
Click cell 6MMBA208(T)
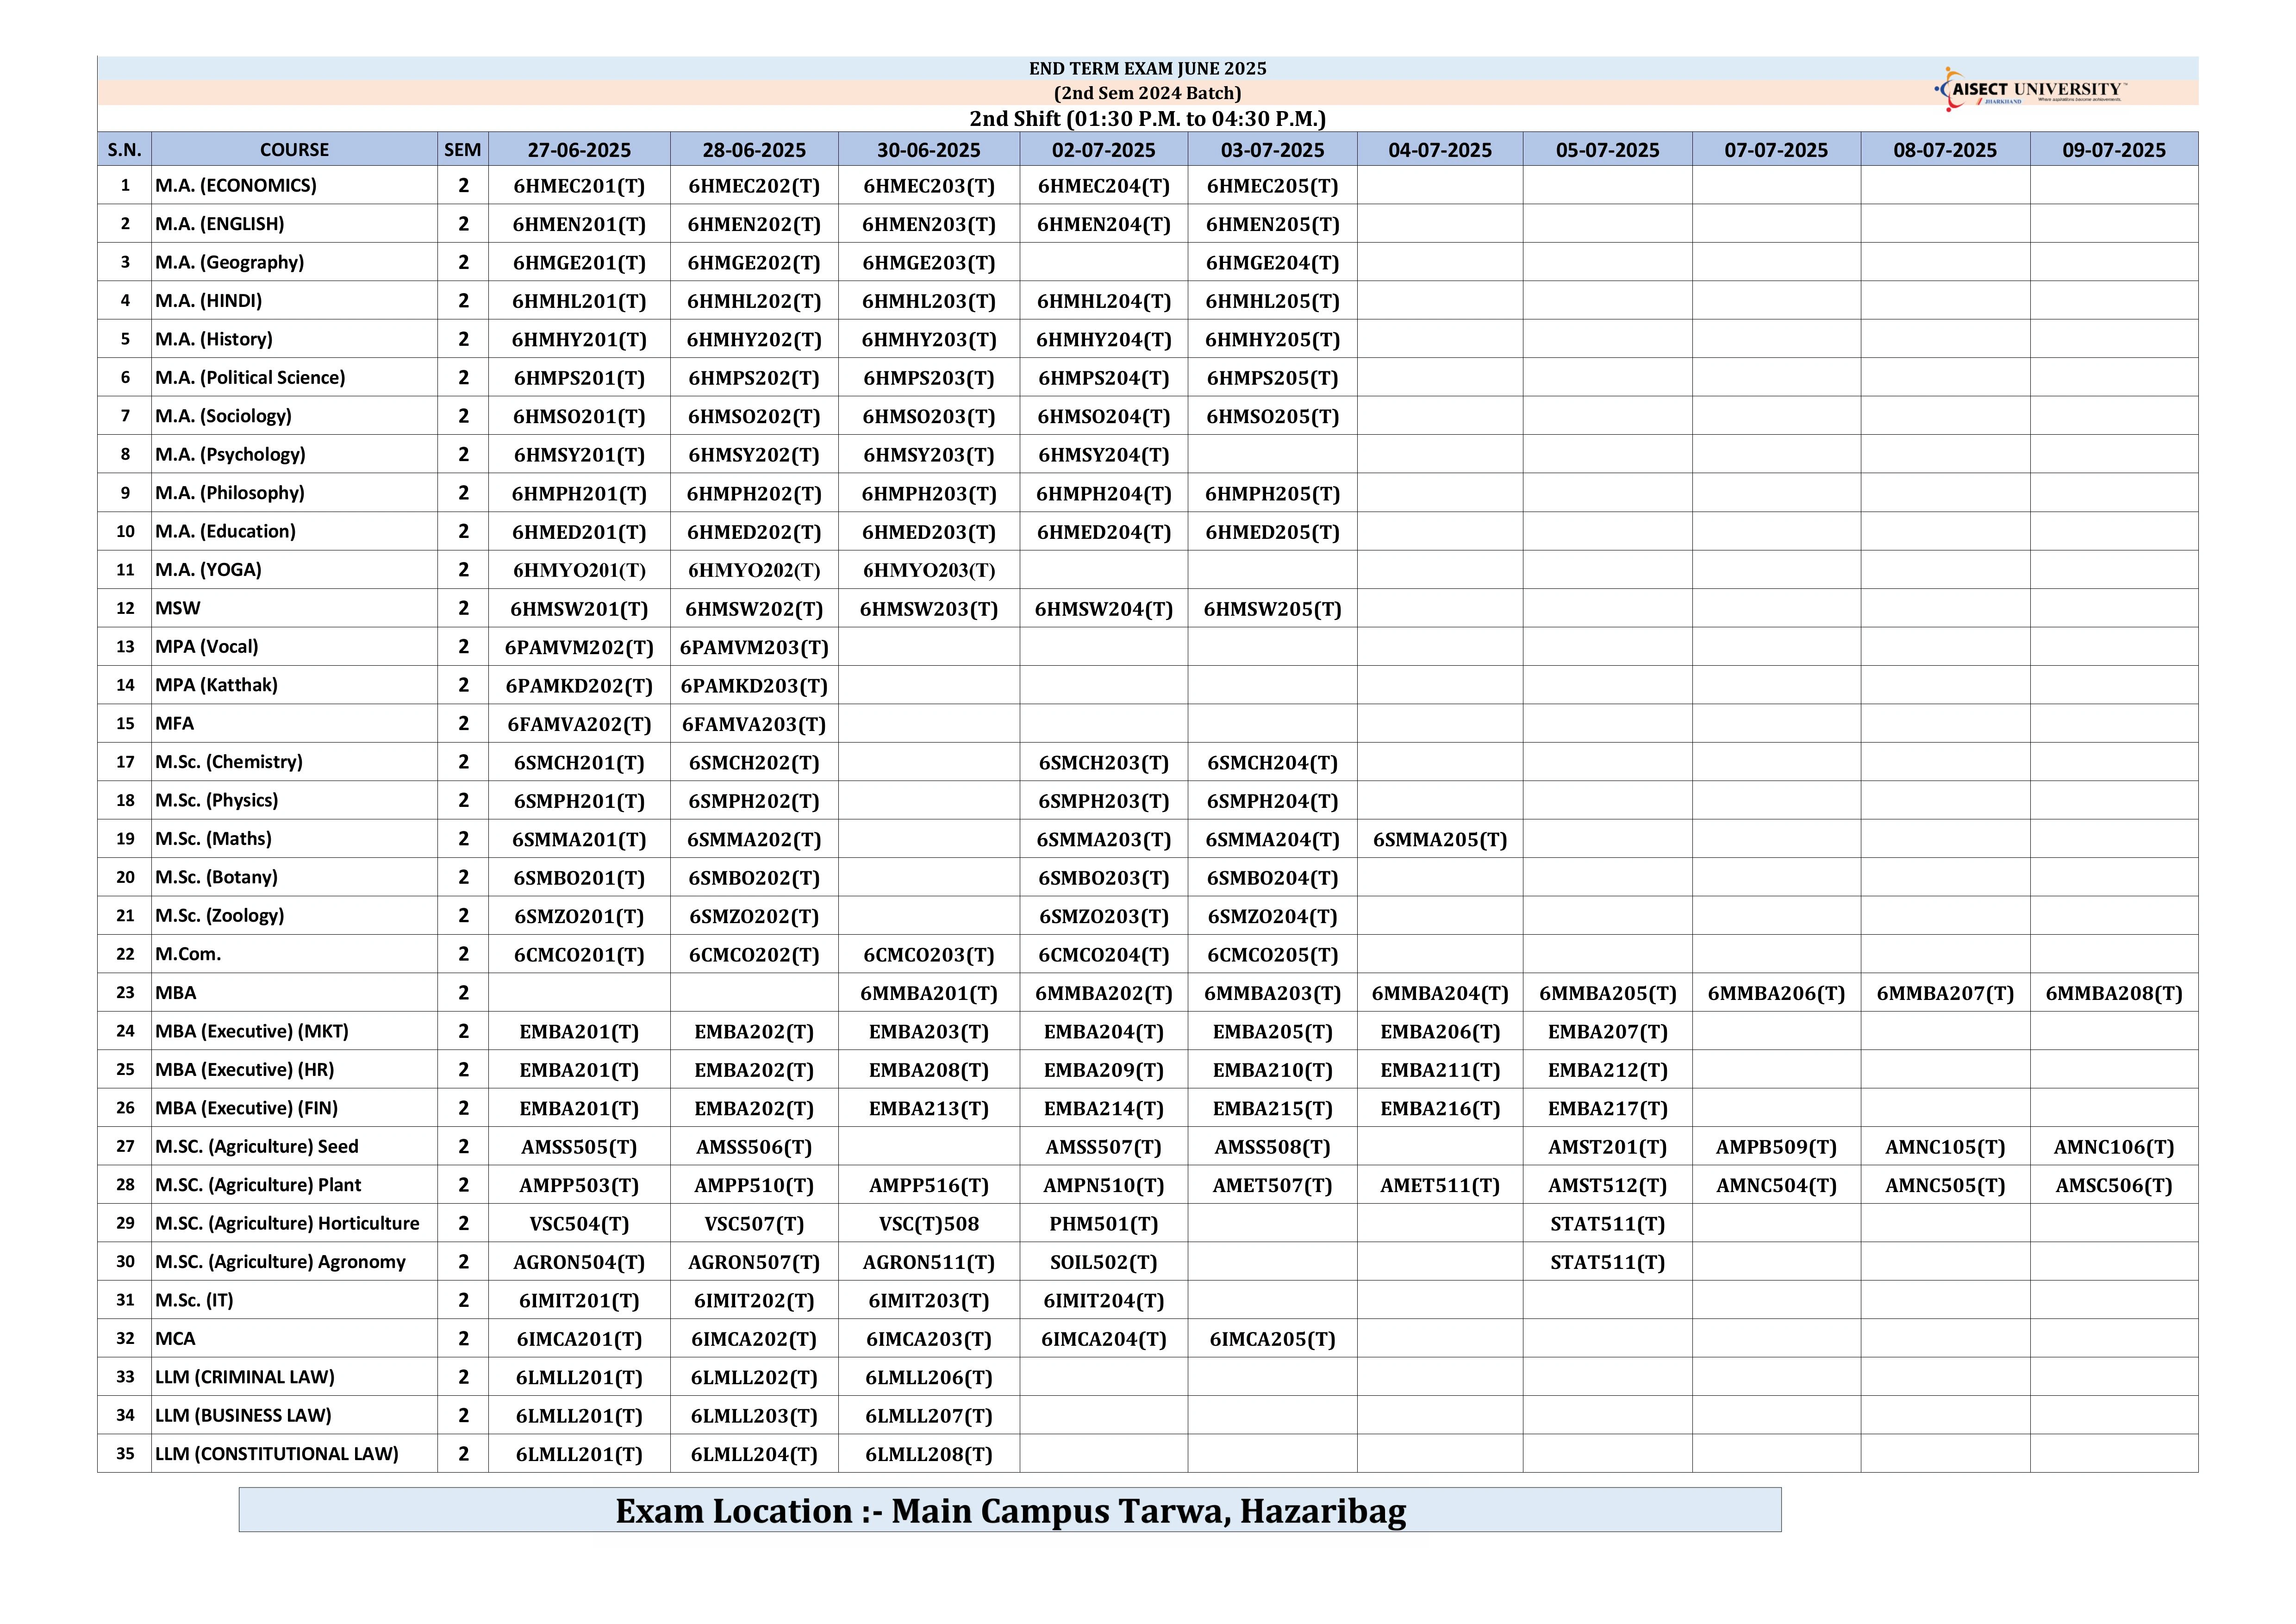pos(2114,993)
